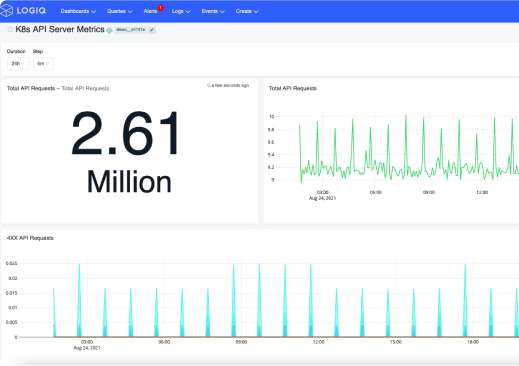
Task: Click the grey Total API Requests query link
Action: [x=85, y=88]
